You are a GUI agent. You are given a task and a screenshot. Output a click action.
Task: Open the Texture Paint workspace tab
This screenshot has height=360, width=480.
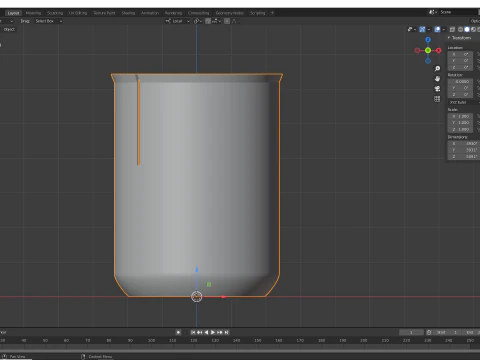coord(104,13)
